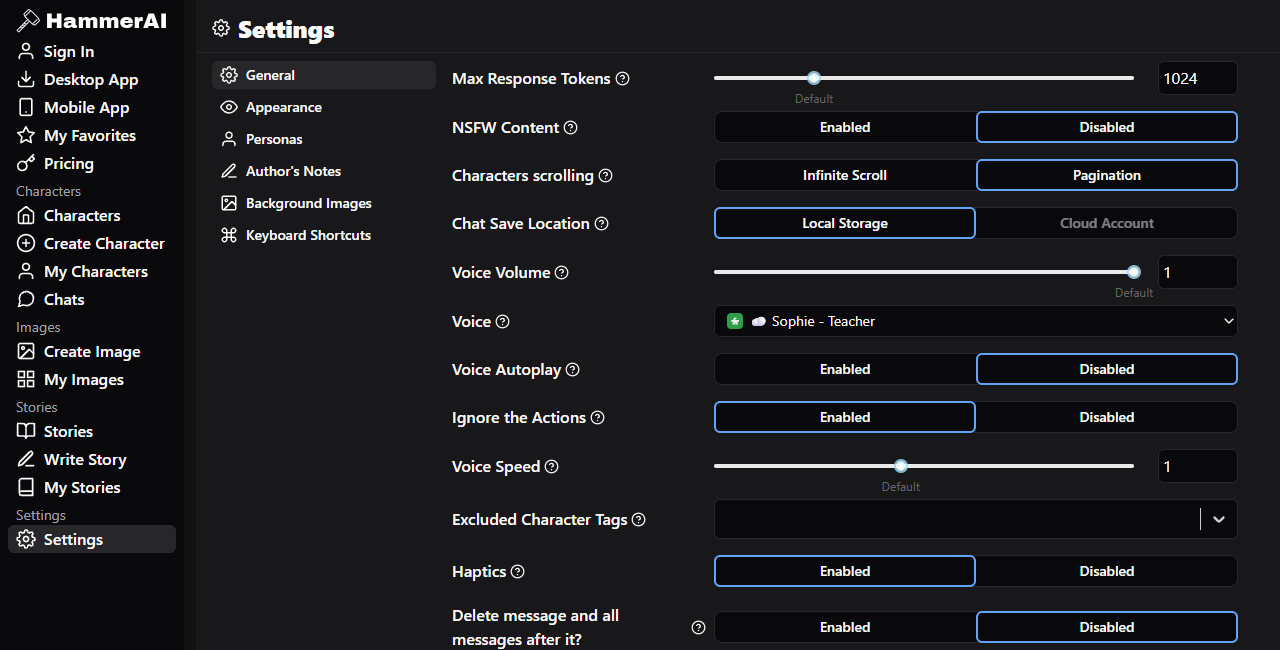Click the Max Response Tokens slider handle
The height and width of the screenshot is (650, 1280).
tap(814, 78)
